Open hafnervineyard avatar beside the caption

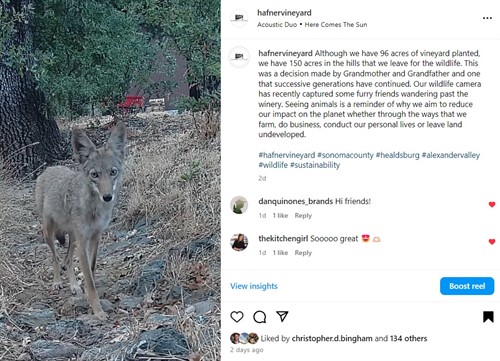point(239,57)
